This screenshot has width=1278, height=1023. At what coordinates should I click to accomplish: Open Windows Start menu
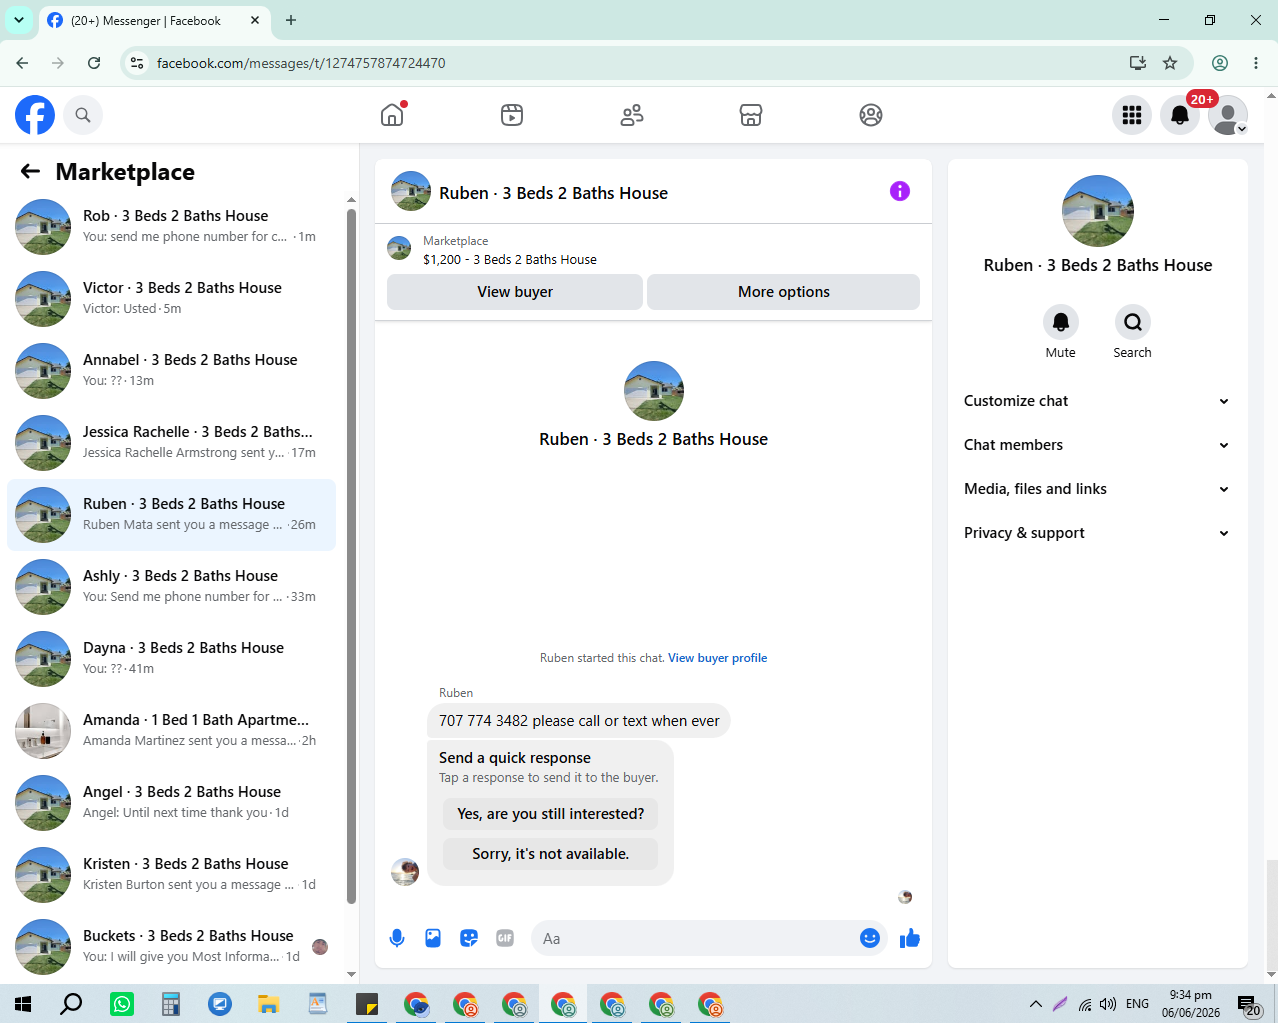pyautogui.click(x=23, y=1004)
